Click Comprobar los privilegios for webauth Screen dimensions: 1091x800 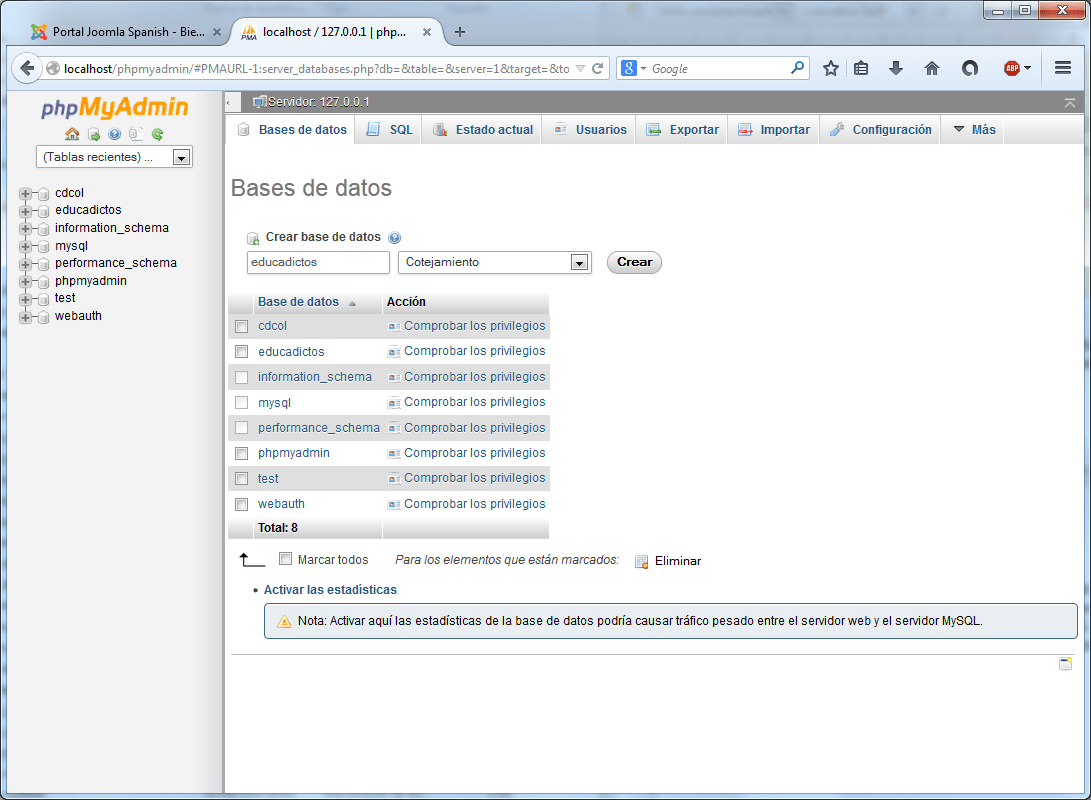coord(475,504)
